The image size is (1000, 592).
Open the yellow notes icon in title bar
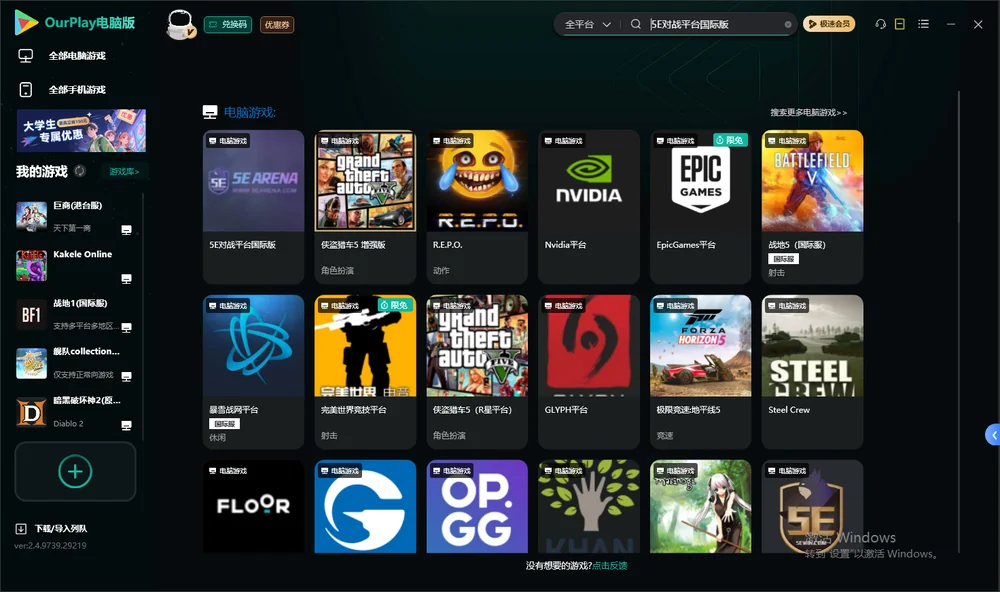point(900,24)
